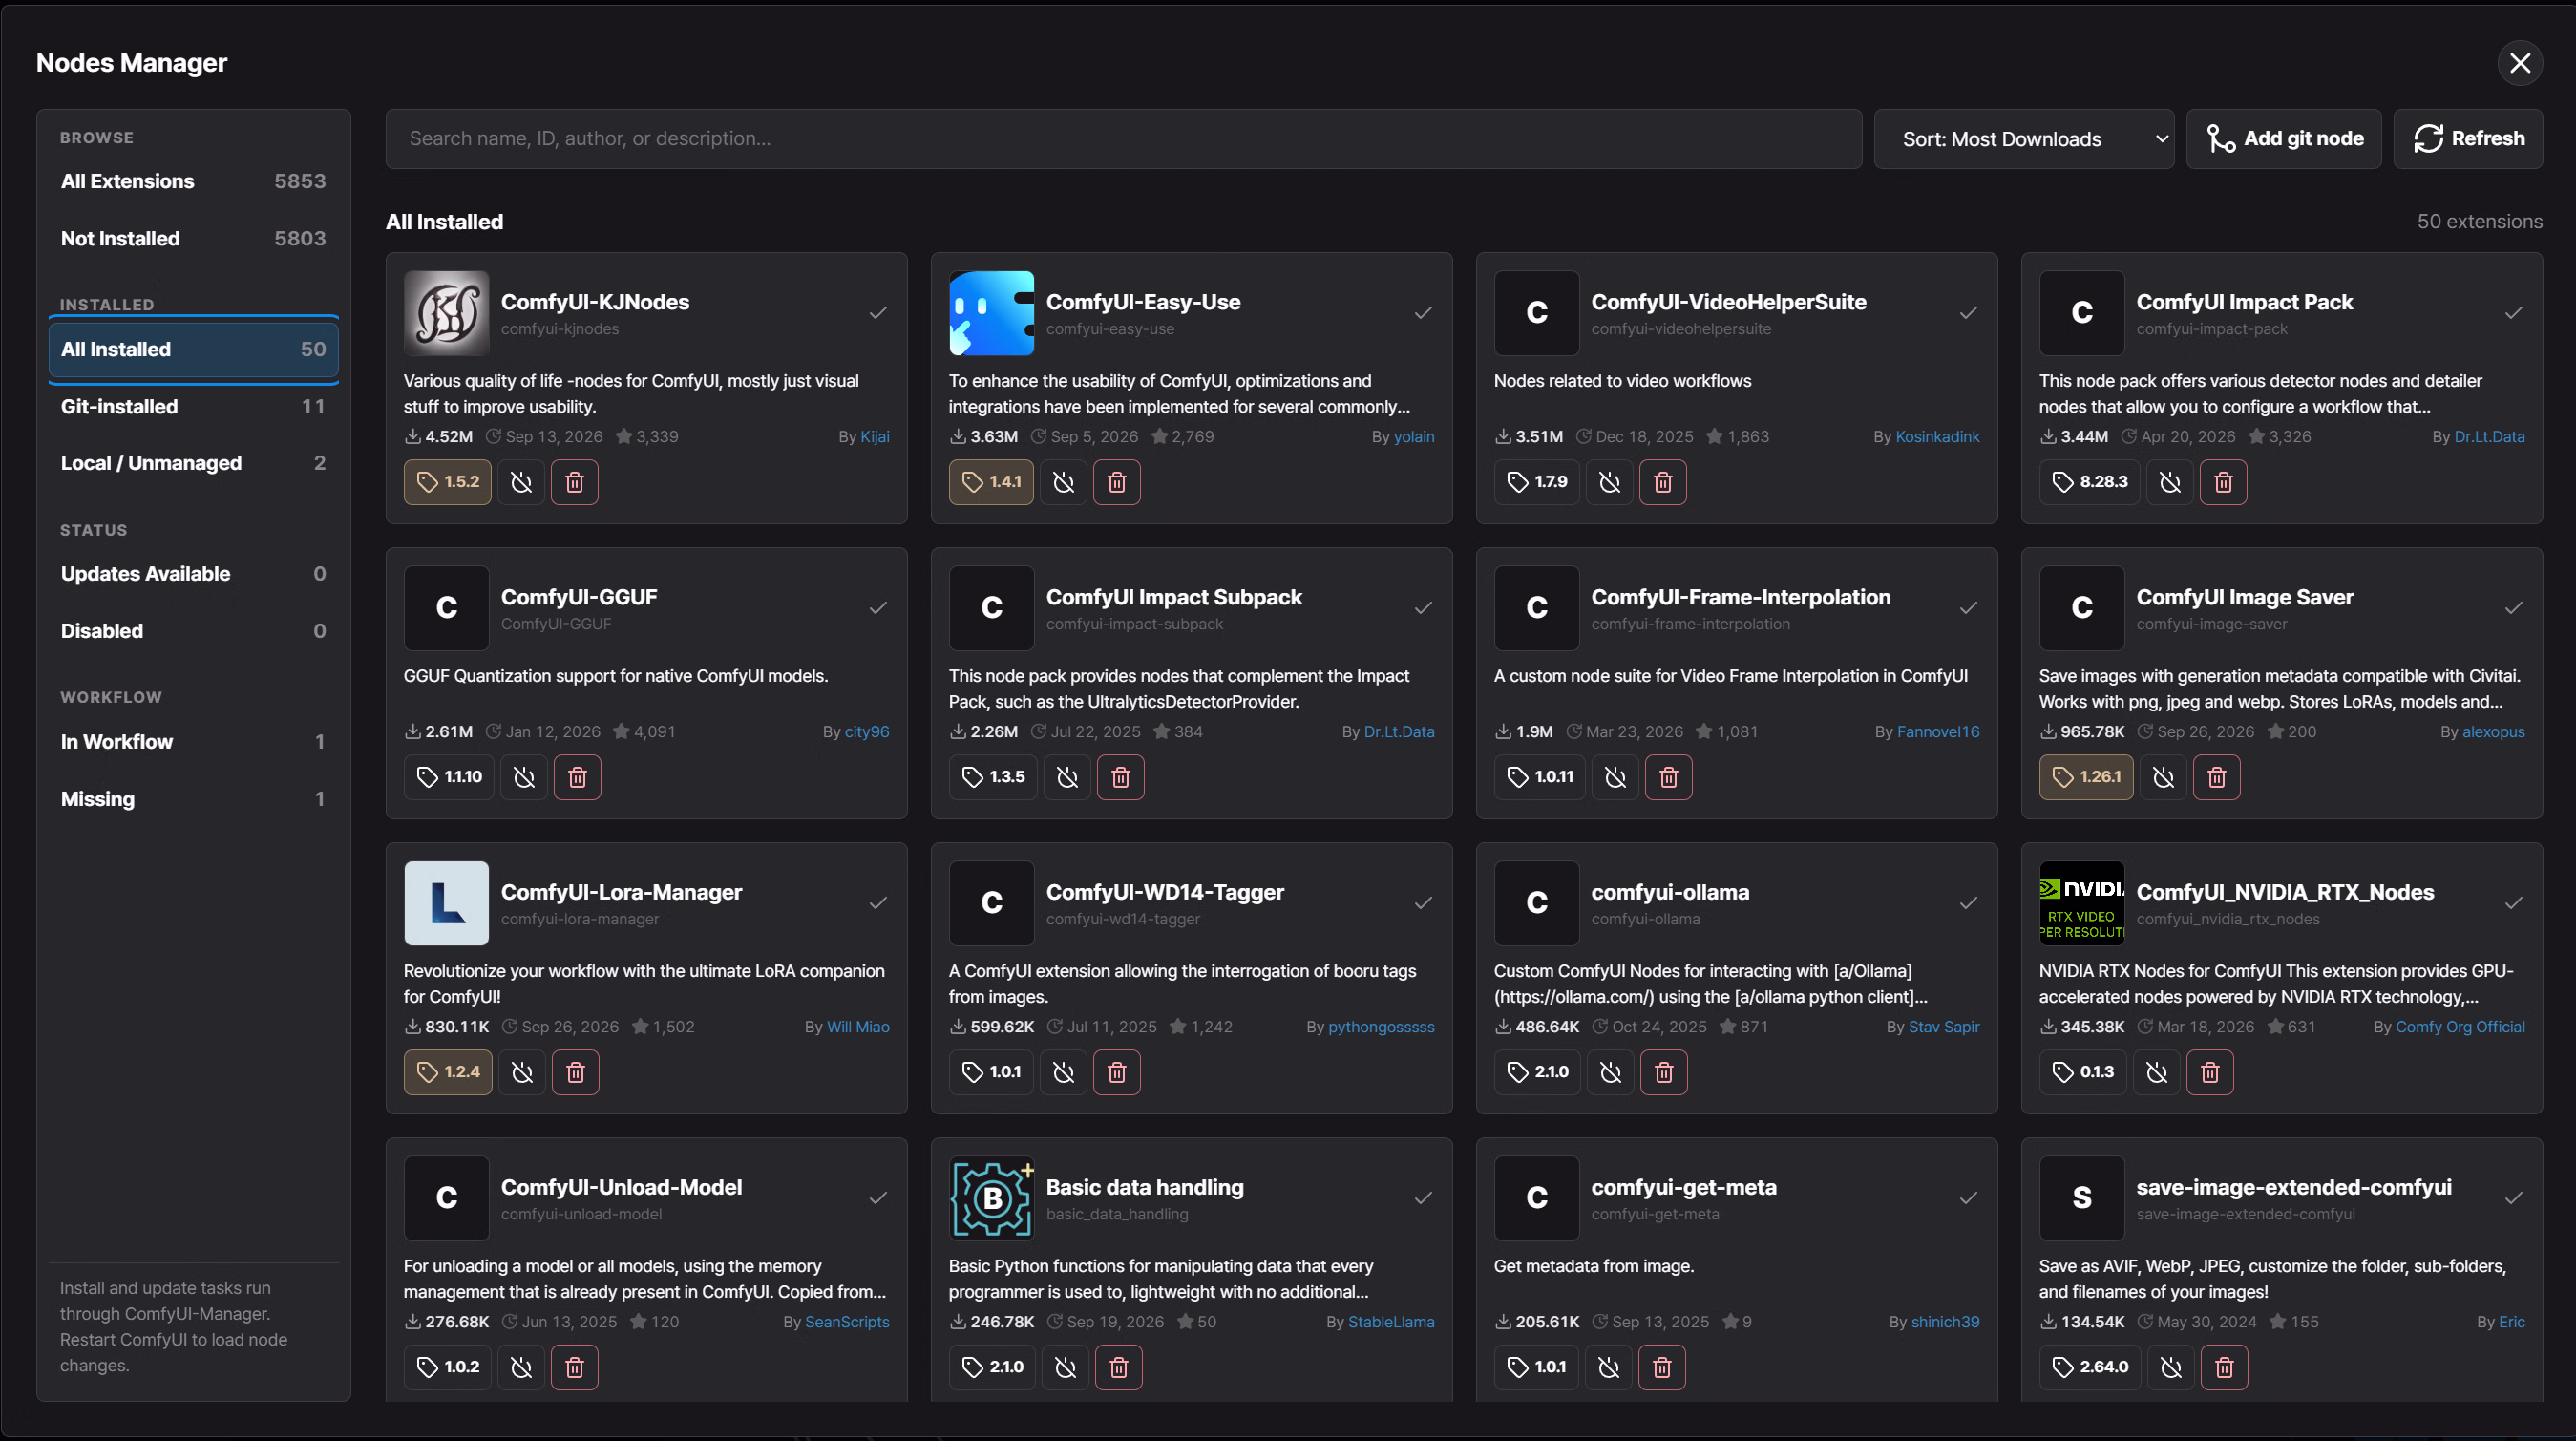Viewport: 2576px width, 1441px height.
Task: Disable ComfyUI_NVIDIA_RTX_Nodes with power icon
Action: (2157, 1072)
